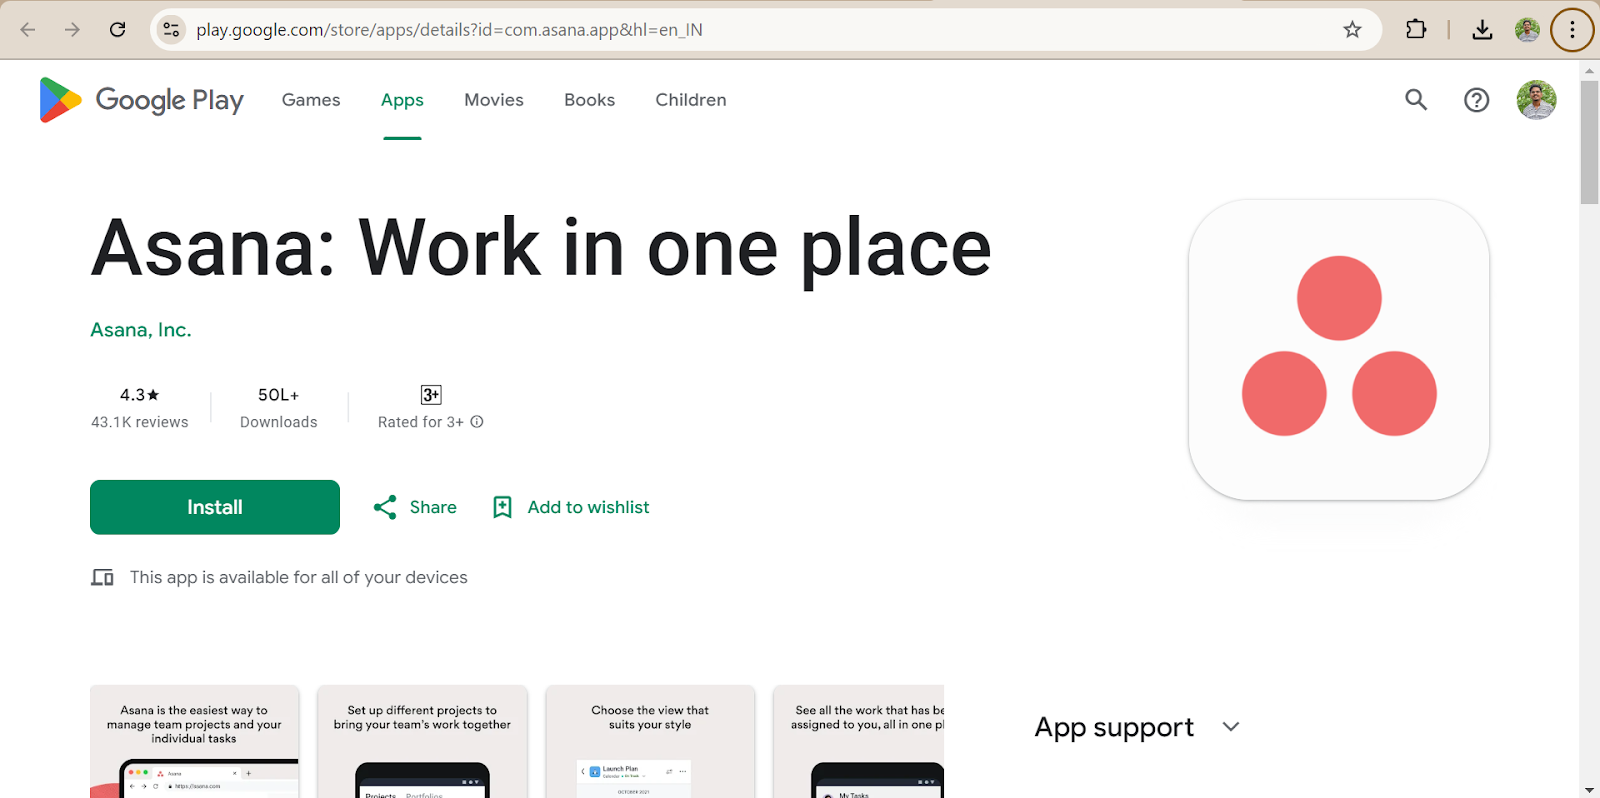1600x798 pixels.
Task: Click the scrollbar up arrow
Action: tap(1589, 71)
